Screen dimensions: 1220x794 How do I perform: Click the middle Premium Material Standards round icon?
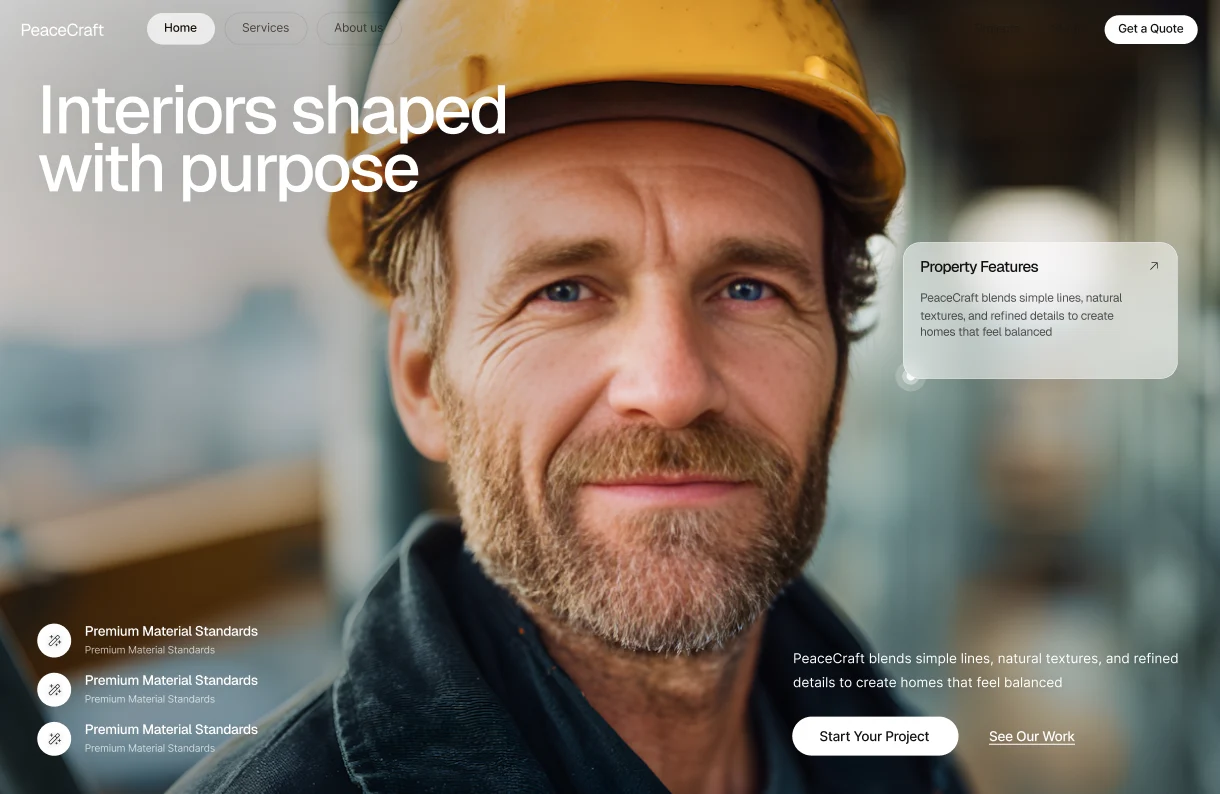click(x=54, y=689)
